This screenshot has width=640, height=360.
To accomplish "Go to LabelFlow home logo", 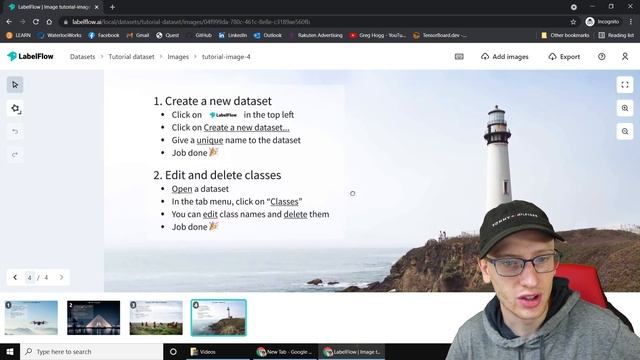I will pos(30,56).
